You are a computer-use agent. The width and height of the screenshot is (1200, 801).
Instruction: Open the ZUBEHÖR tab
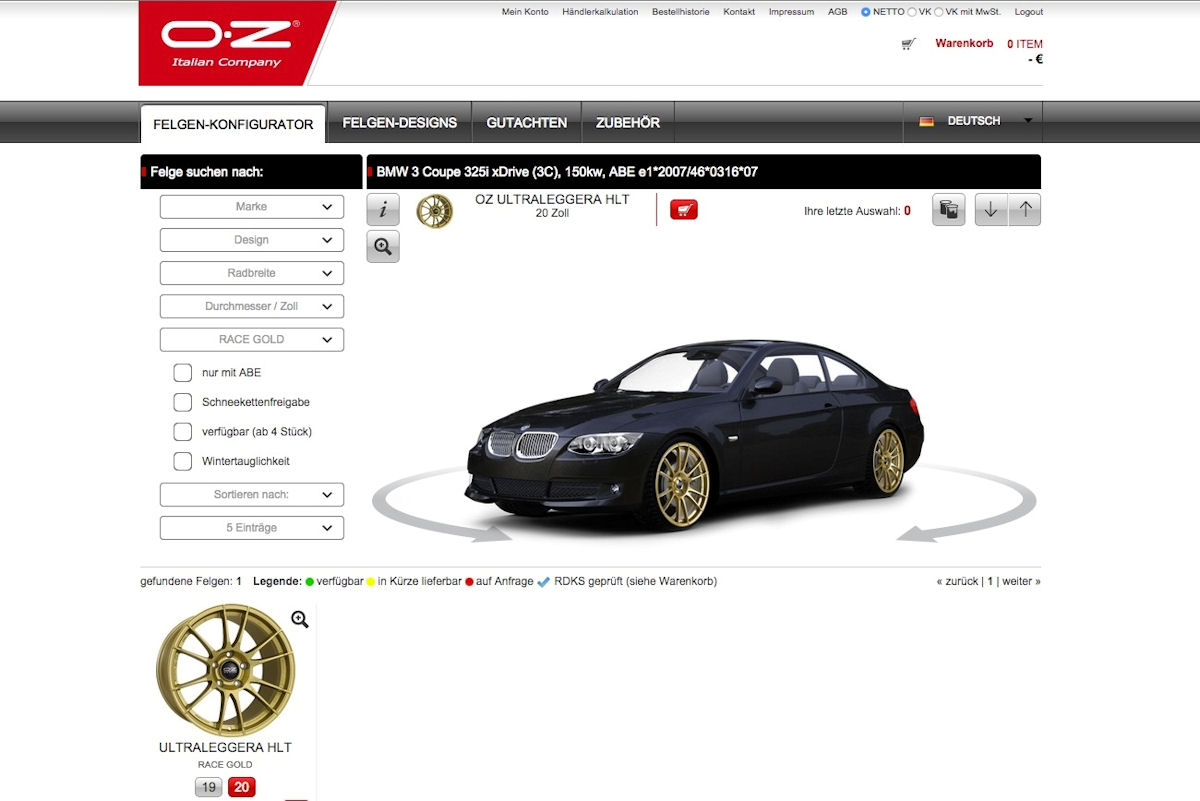628,123
